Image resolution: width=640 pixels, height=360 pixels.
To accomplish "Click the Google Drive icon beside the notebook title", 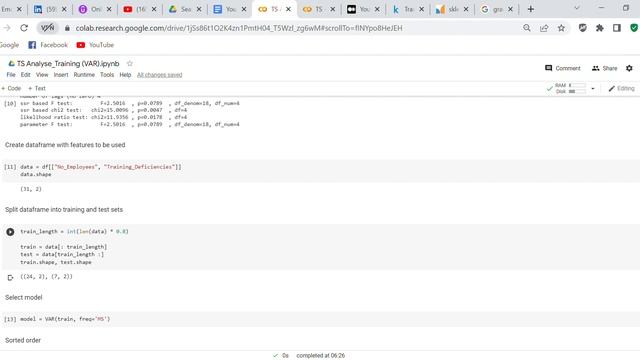I will click(11, 64).
